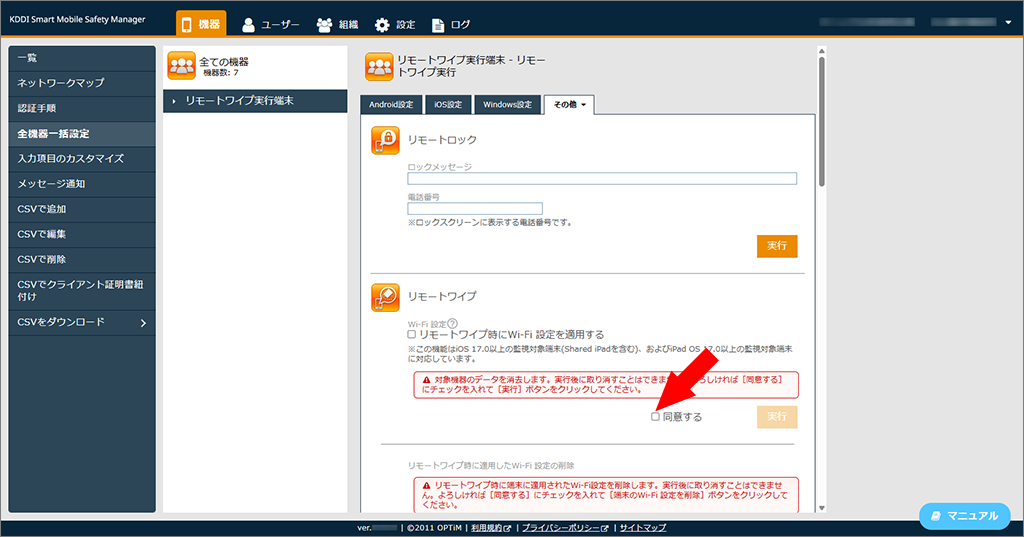
Task: Open 入力項目のカスタマイズ in sidebar
Action: (x=82, y=159)
